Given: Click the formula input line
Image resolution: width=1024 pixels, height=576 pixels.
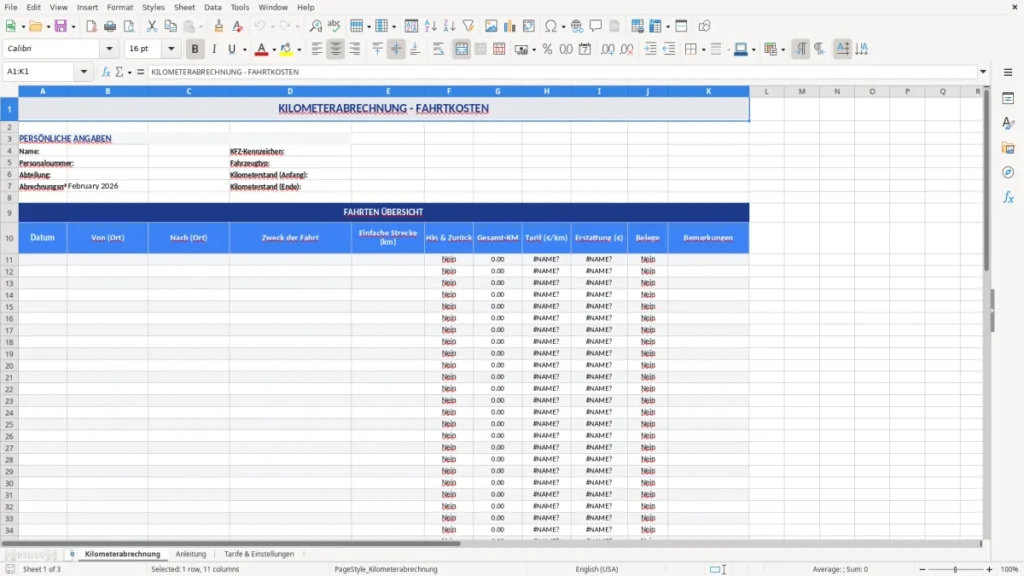Looking at the screenshot, I should pos(562,72).
